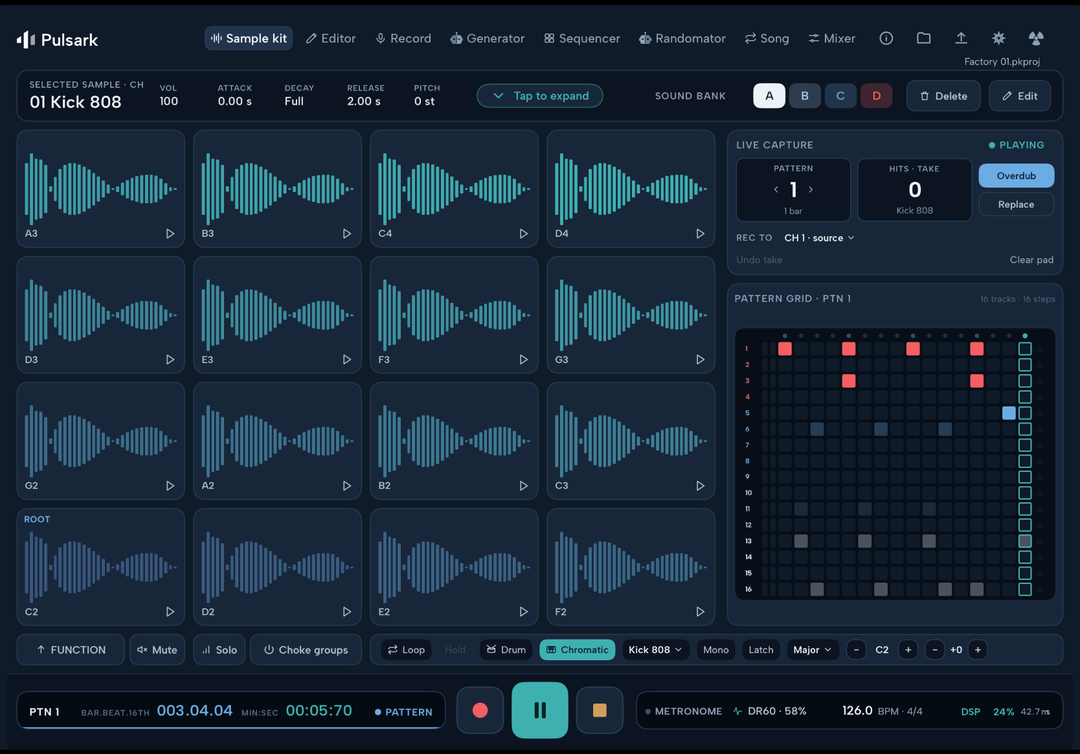Image resolution: width=1080 pixels, height=754 pixels.
Task: Toggle Mono mode
Action: [x=716, y=649]
